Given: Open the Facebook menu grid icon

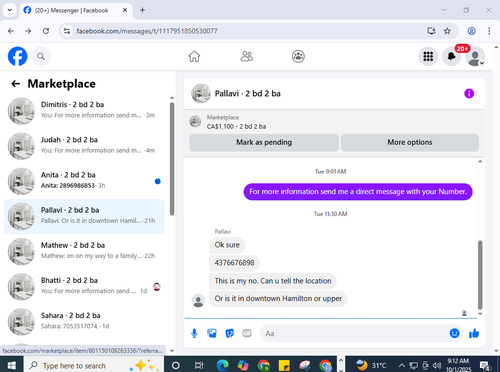Looking at the screenshot, I should pyautogui.click(x=428, y=56).
